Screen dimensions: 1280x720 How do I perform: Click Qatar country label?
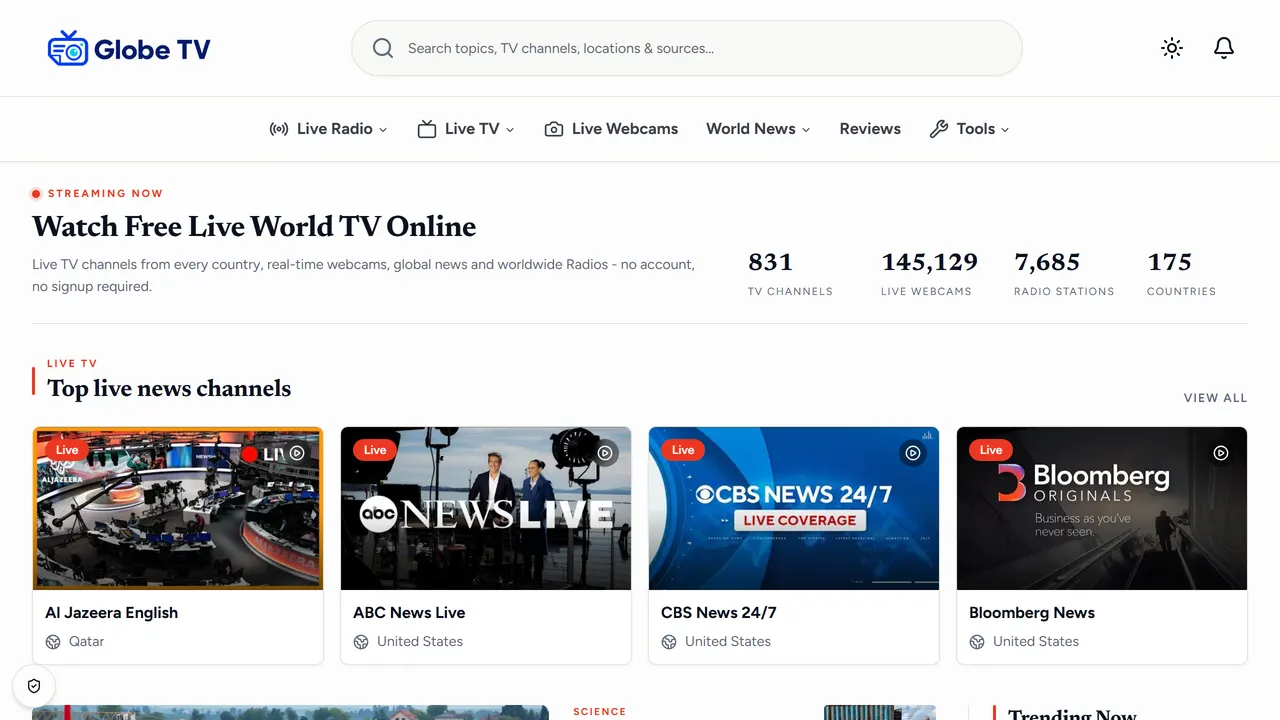(x=86, y=642)
